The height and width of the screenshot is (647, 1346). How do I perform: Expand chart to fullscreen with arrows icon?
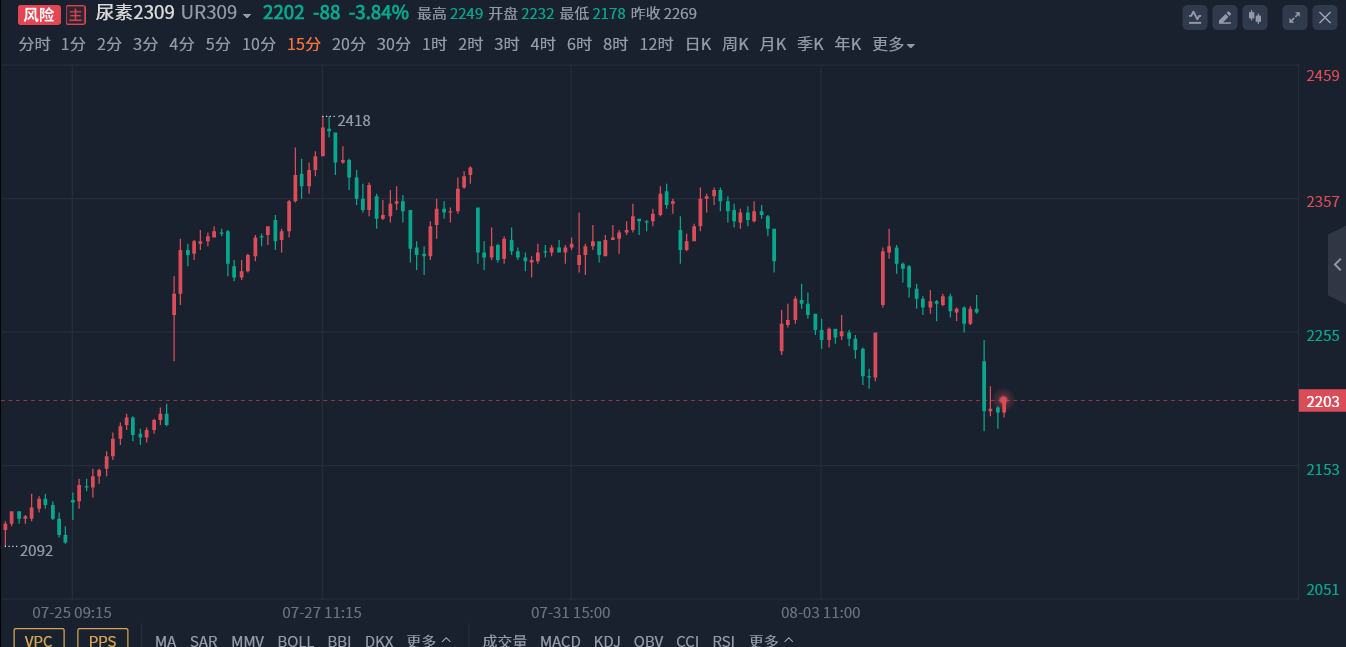[1295, 17]
